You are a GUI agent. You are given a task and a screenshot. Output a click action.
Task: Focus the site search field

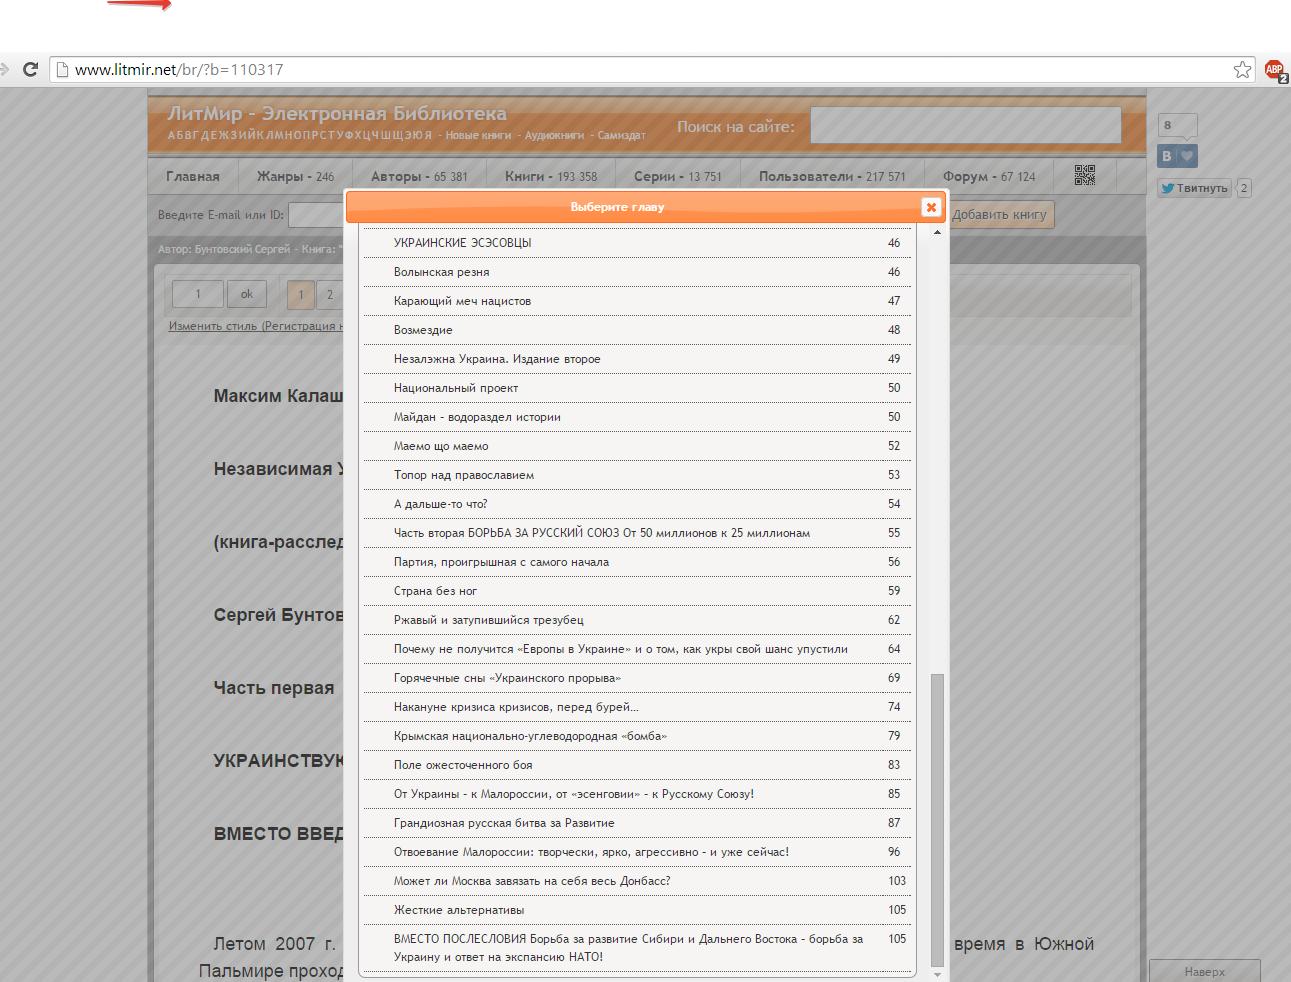965,126
